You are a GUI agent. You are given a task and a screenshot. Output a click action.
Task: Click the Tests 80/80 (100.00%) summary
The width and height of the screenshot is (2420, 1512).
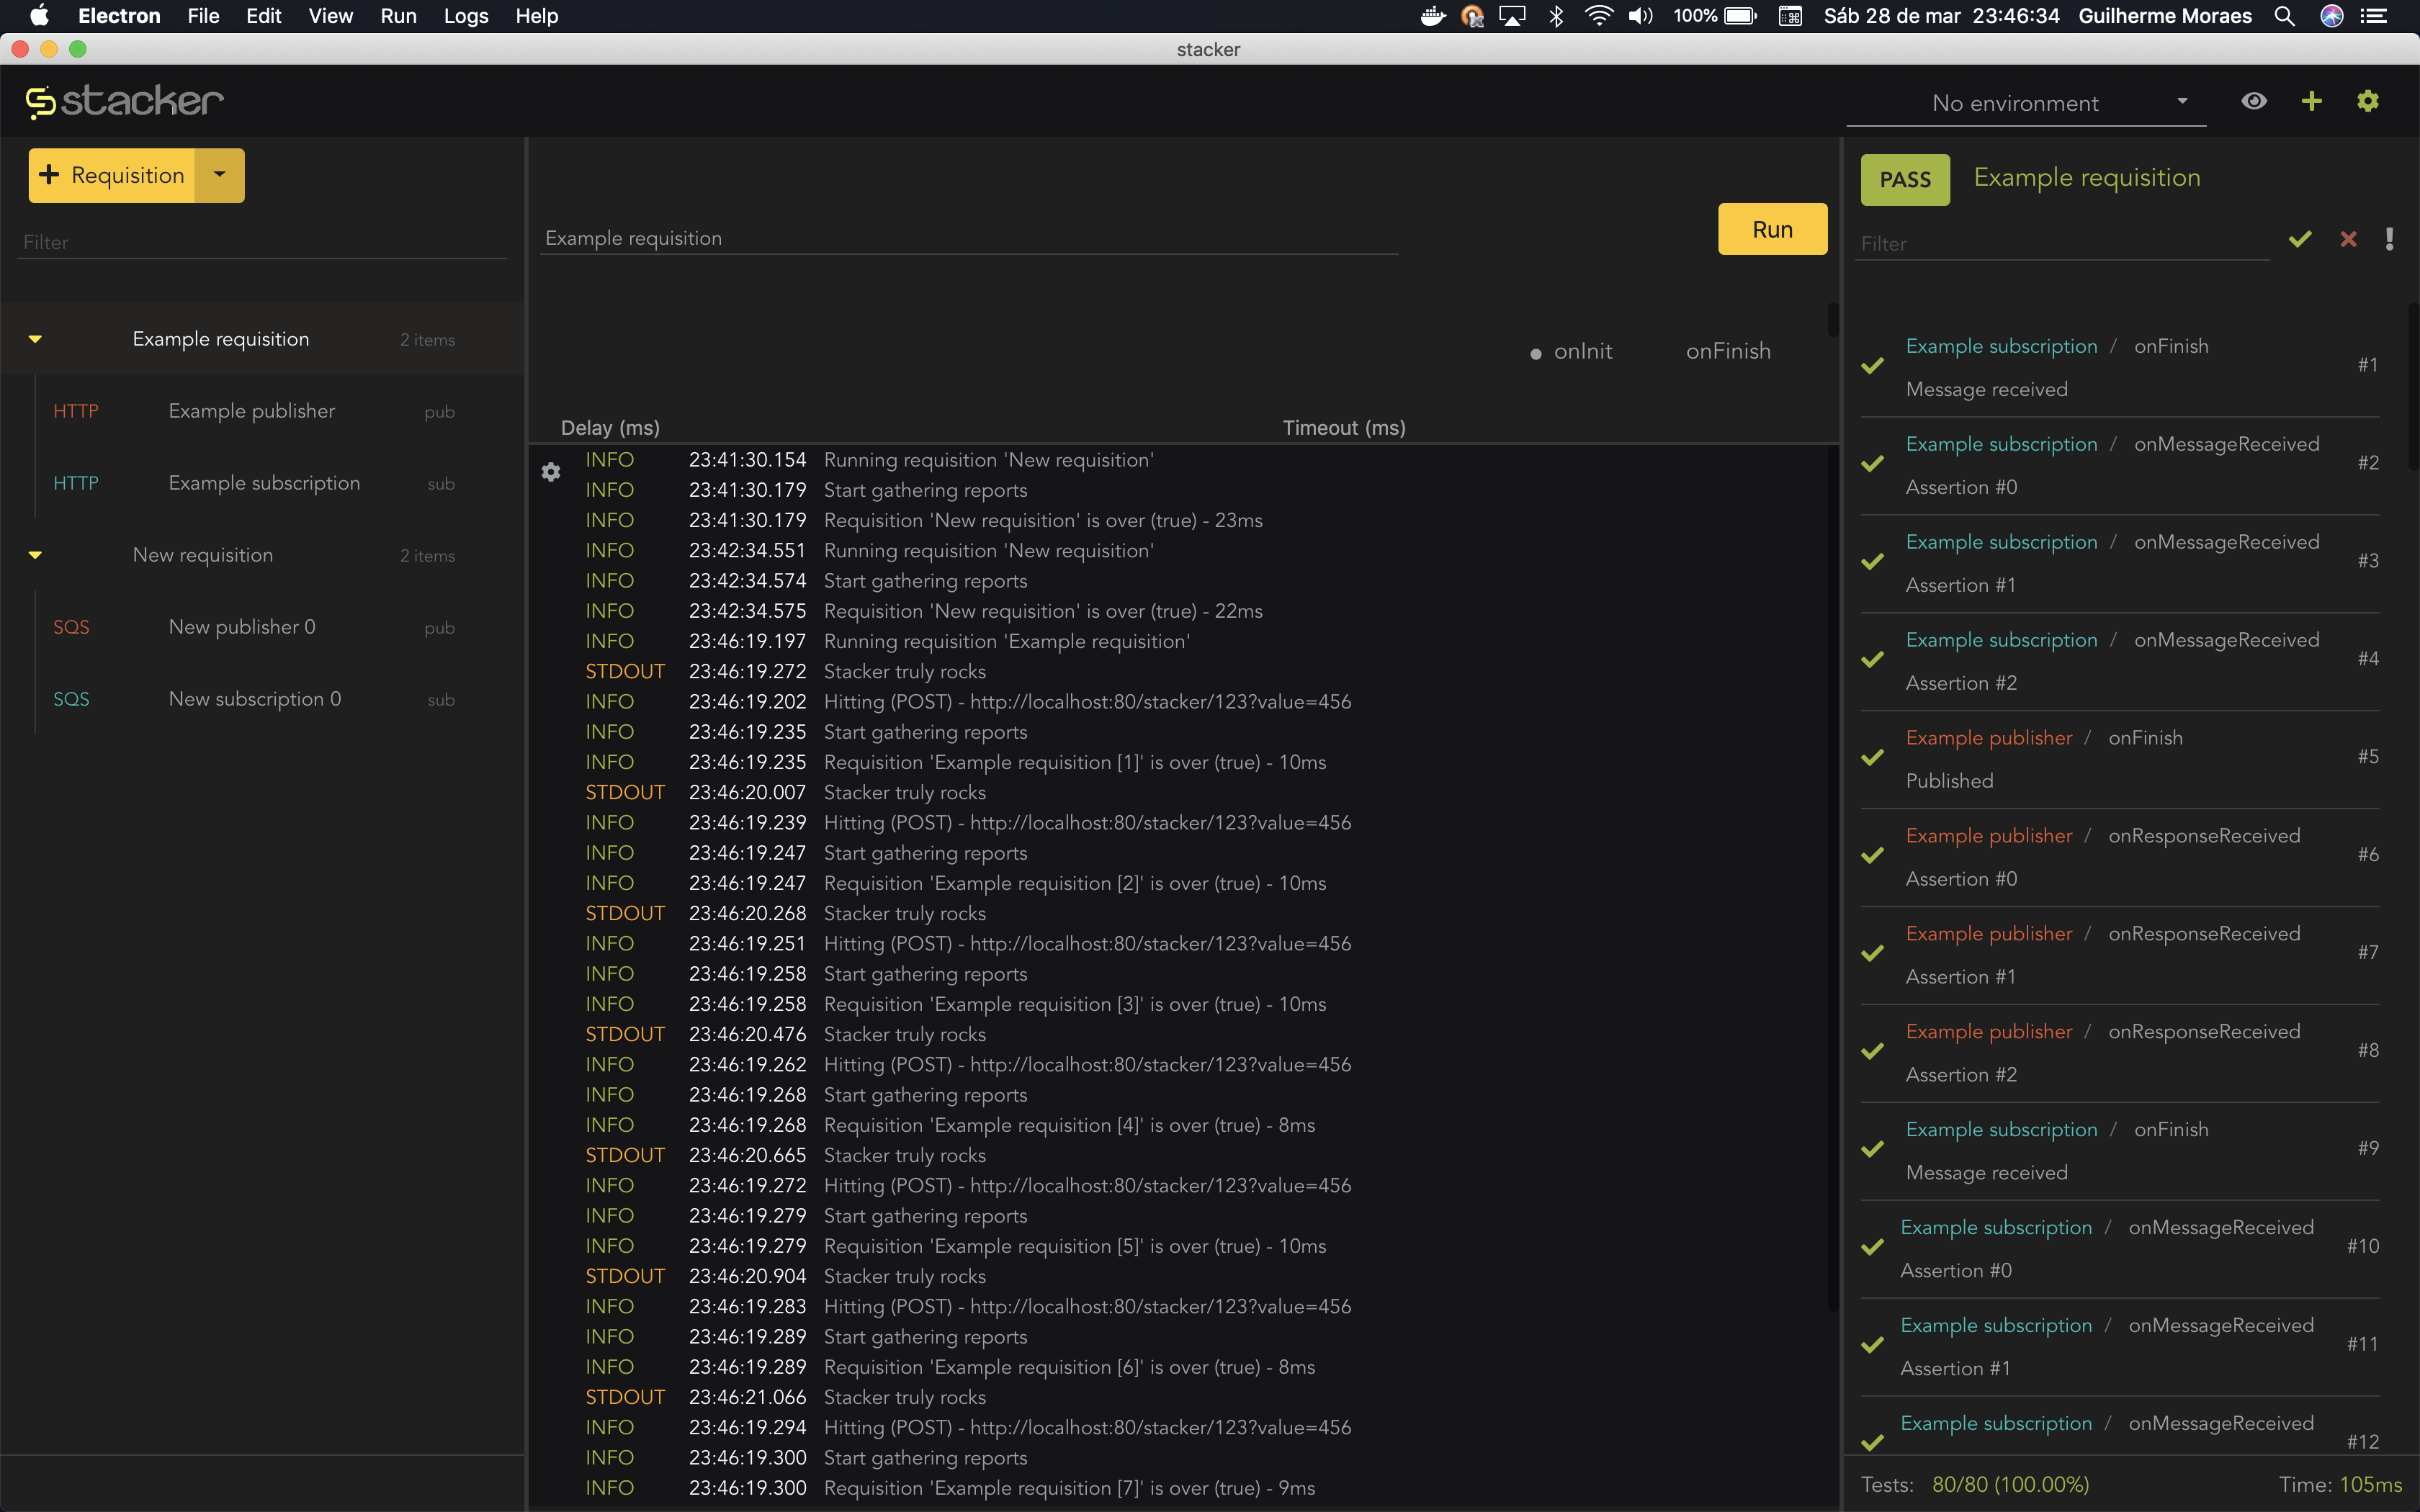pyautogui.click(x=1975, y=1484)
